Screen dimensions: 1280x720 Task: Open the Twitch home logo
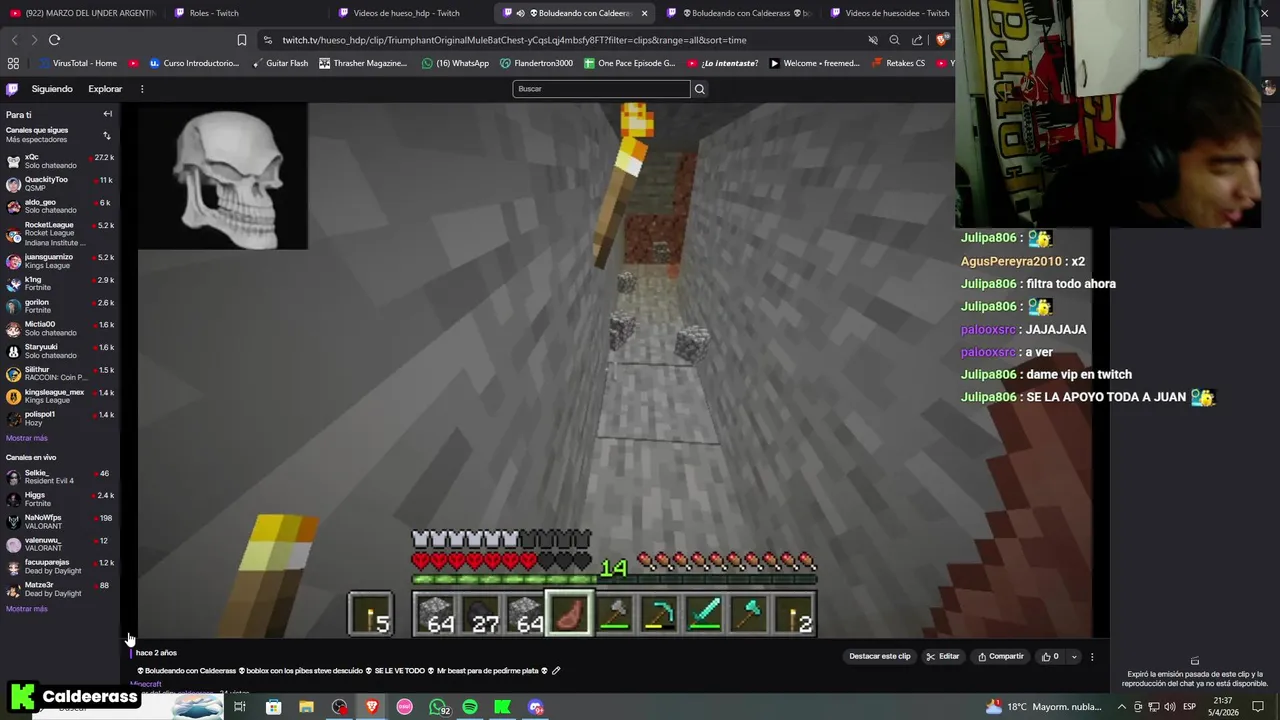[x=12, y=89]
